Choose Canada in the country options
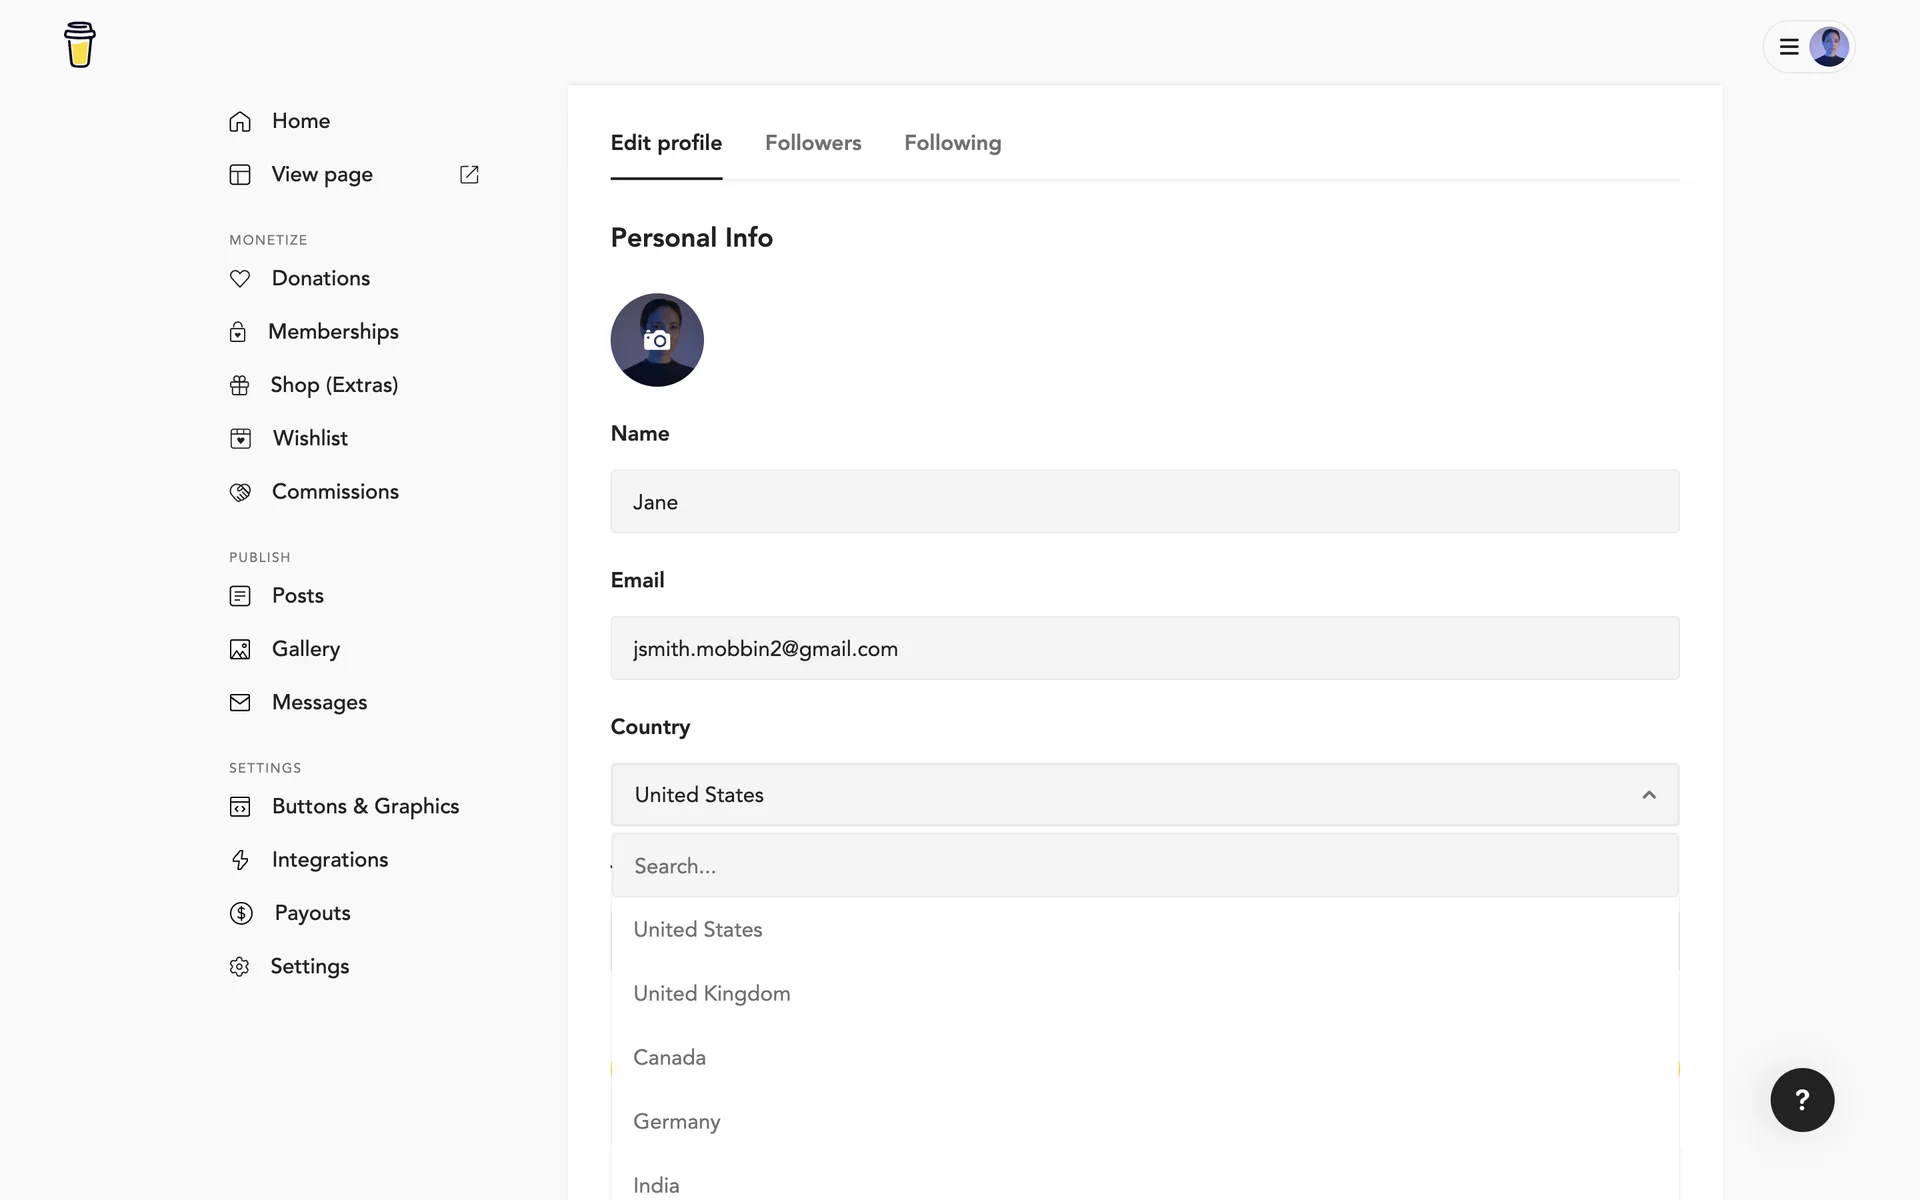Screen dimensions: 1920x1200 coord(670,1057)
